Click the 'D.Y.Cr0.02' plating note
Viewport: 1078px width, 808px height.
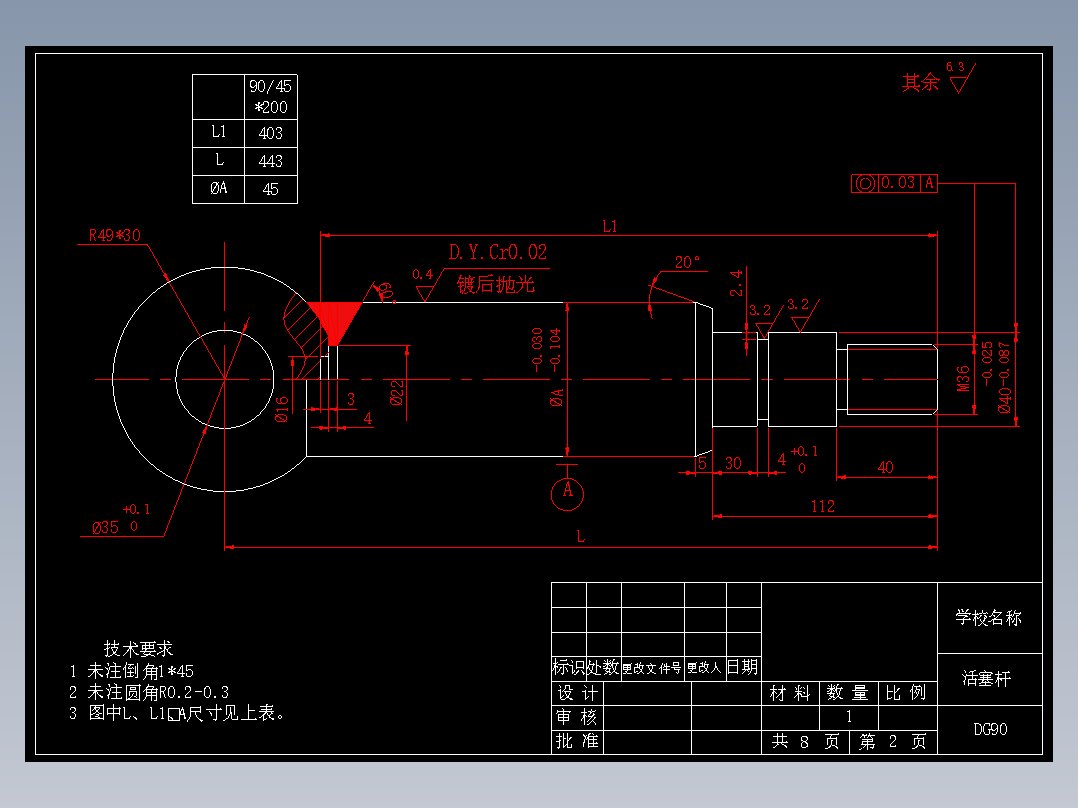click(498, 252)
